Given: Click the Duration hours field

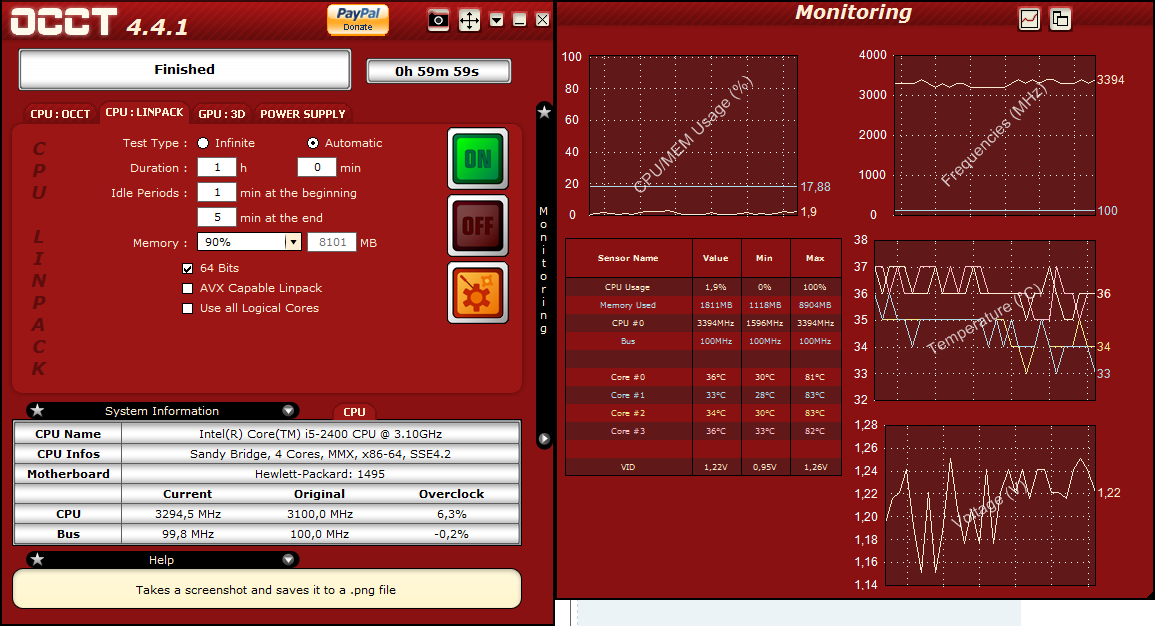Looking at the screenshot, I should [217, 167].
